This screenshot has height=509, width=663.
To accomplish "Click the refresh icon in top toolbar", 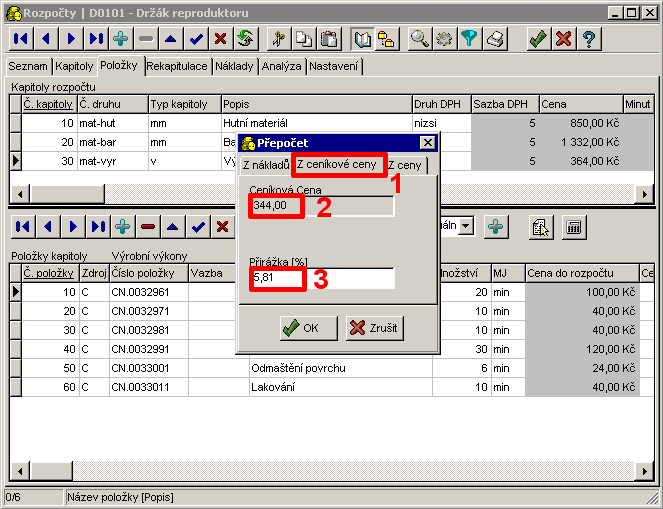I will [245, 39].
